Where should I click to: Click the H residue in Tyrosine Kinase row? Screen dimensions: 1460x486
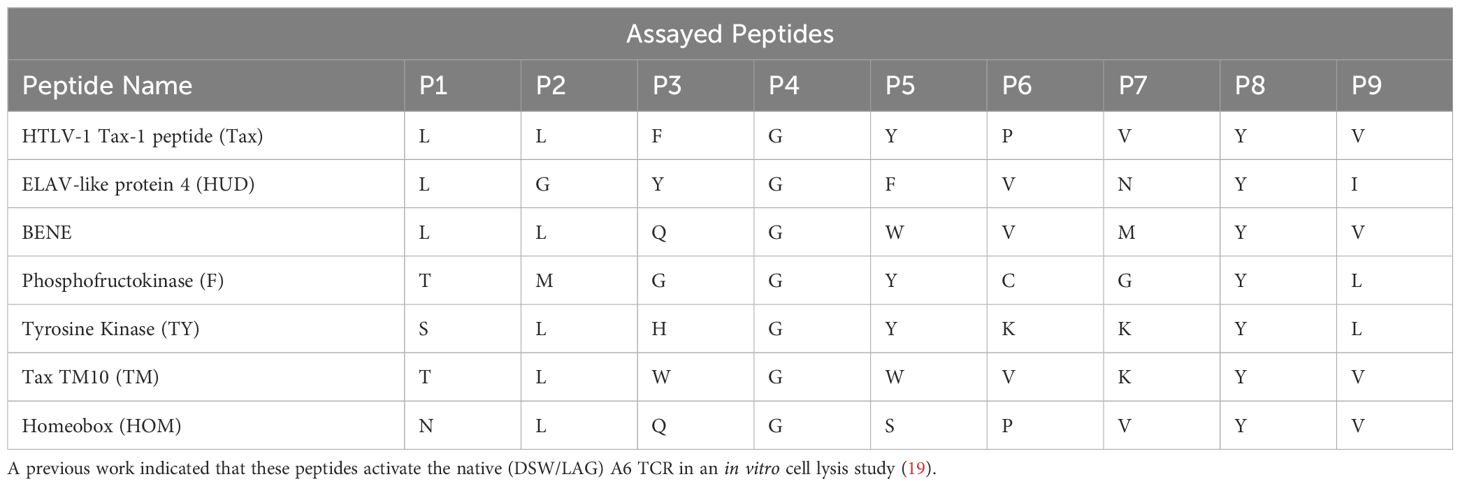(659, 329)
